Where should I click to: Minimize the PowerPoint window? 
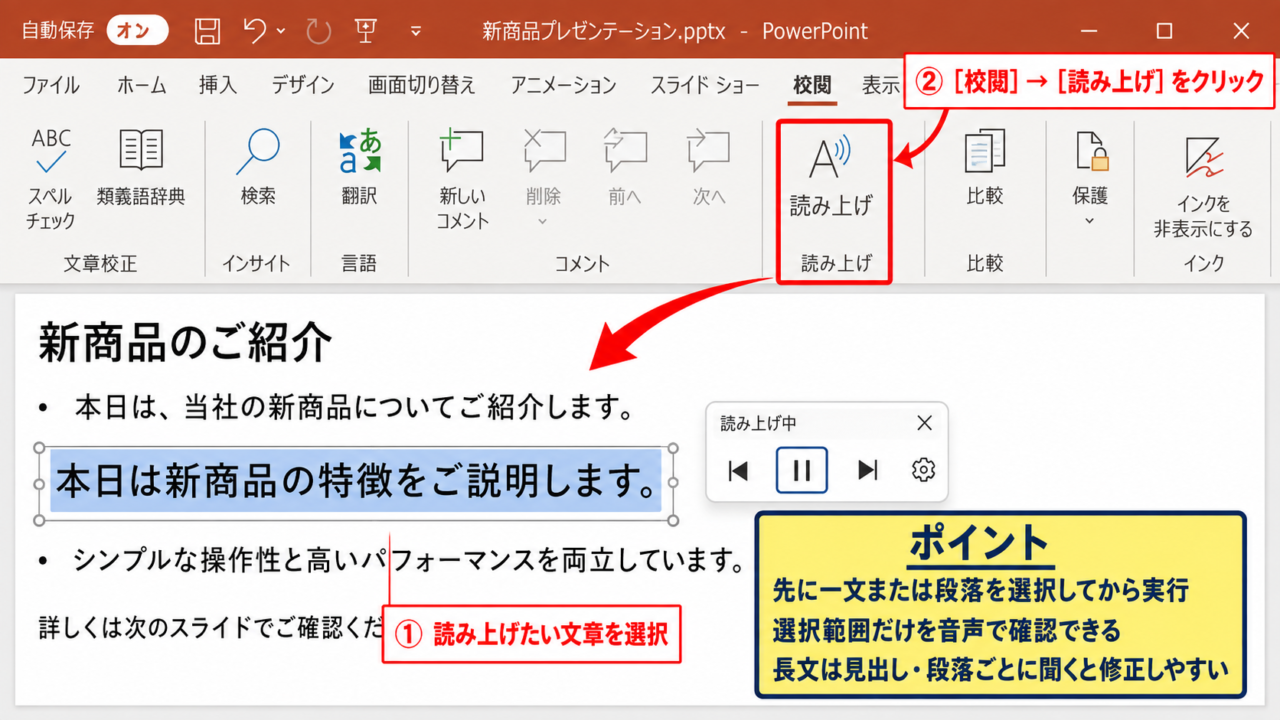pyautogui.click(x=1087, y=31)
